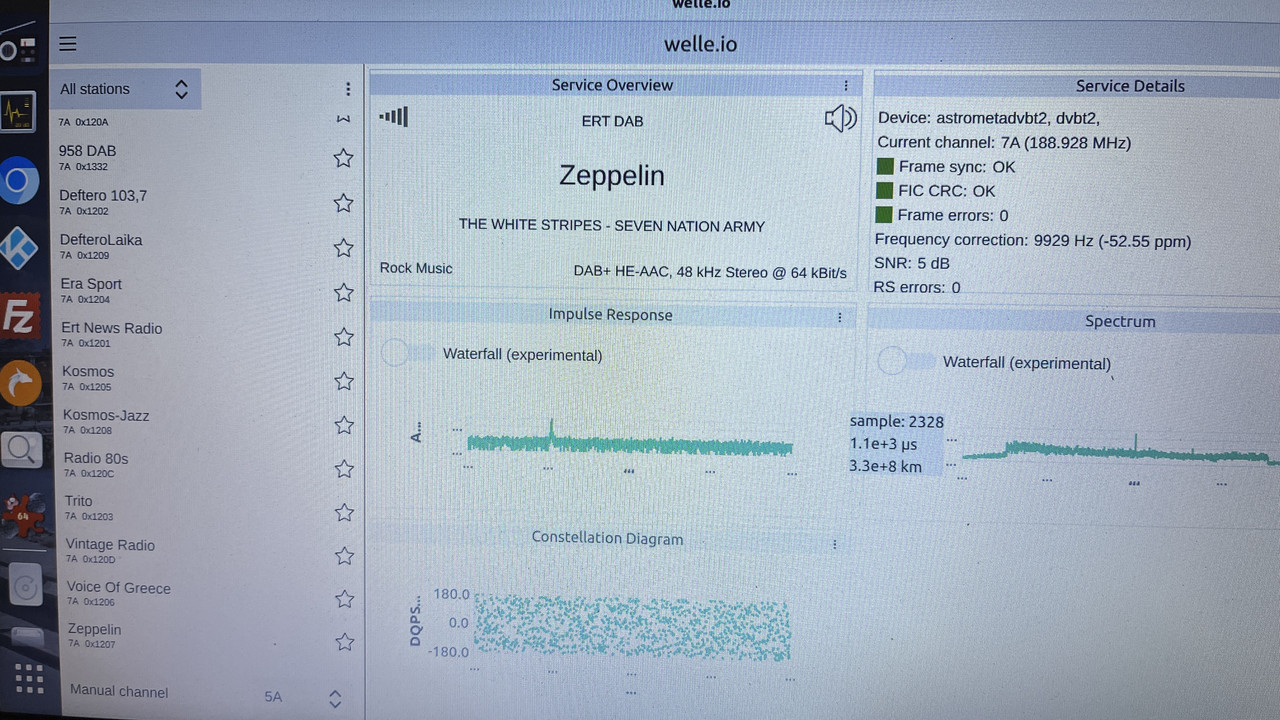Open the magnifier search dock icon

[21, 449]
